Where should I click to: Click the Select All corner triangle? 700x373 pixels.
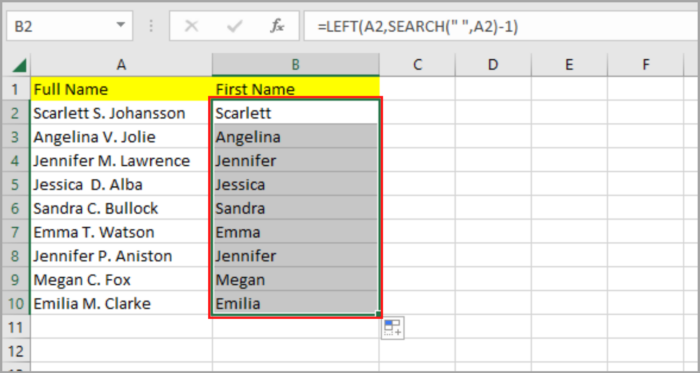point(19,65)
